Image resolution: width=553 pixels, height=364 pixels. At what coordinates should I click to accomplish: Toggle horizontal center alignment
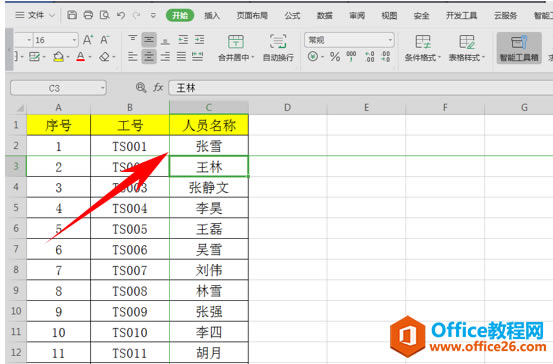pyautogui.click(x=149, y=56)
